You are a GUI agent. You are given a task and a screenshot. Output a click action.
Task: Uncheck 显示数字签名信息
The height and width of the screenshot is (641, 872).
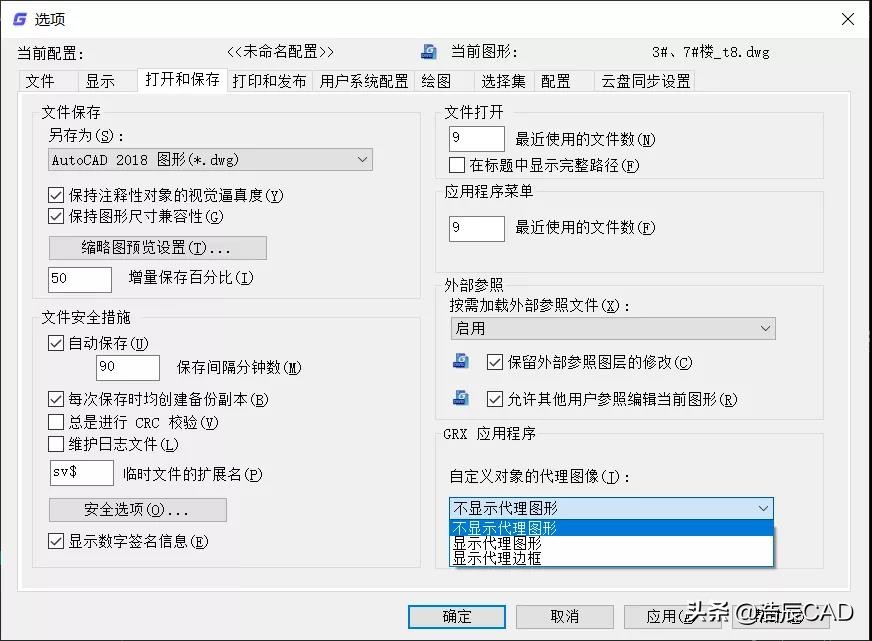(56, 541)
